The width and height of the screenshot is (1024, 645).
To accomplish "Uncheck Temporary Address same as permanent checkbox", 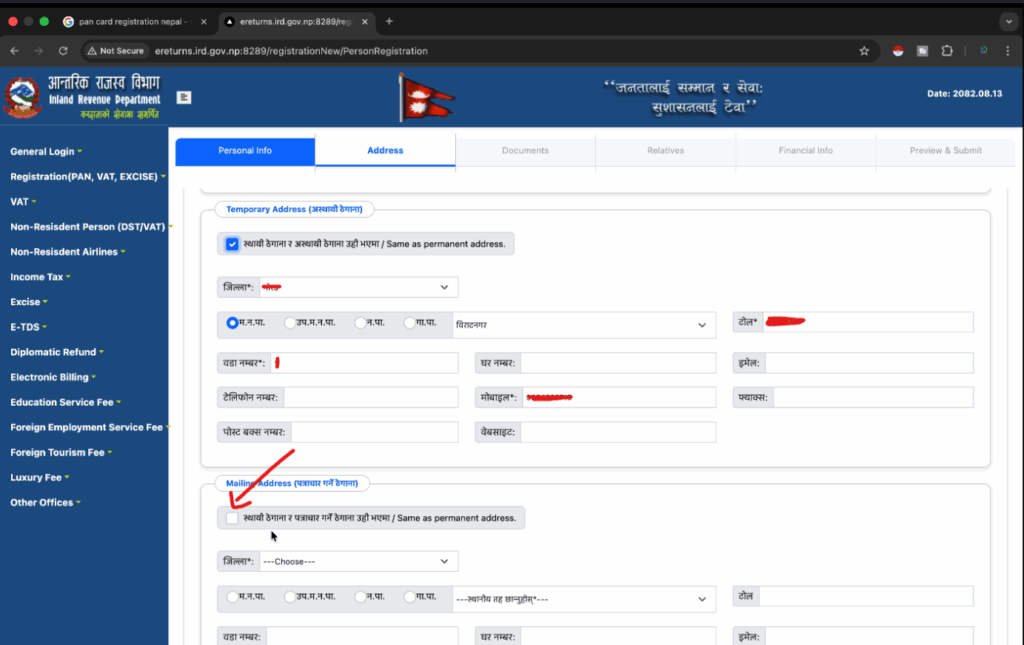I will [232, 244].
